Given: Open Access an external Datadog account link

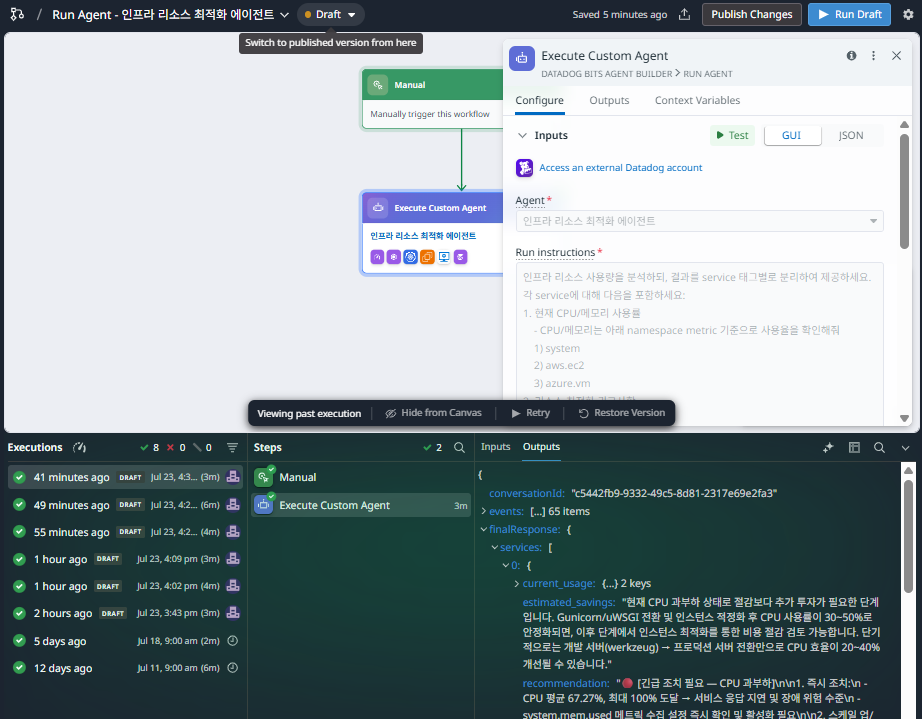Looking at the screenshot, I should 620,168.
